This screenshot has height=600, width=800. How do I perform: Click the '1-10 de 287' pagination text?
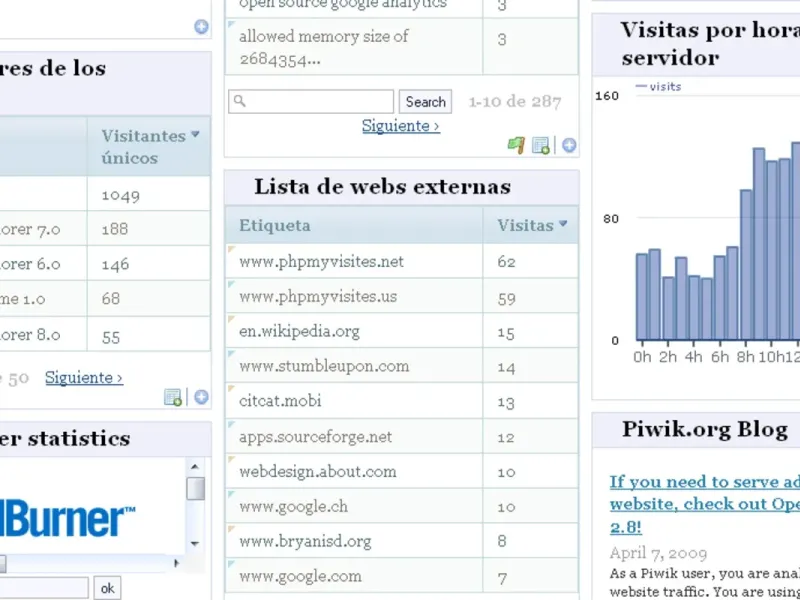(x=515, y=102)
